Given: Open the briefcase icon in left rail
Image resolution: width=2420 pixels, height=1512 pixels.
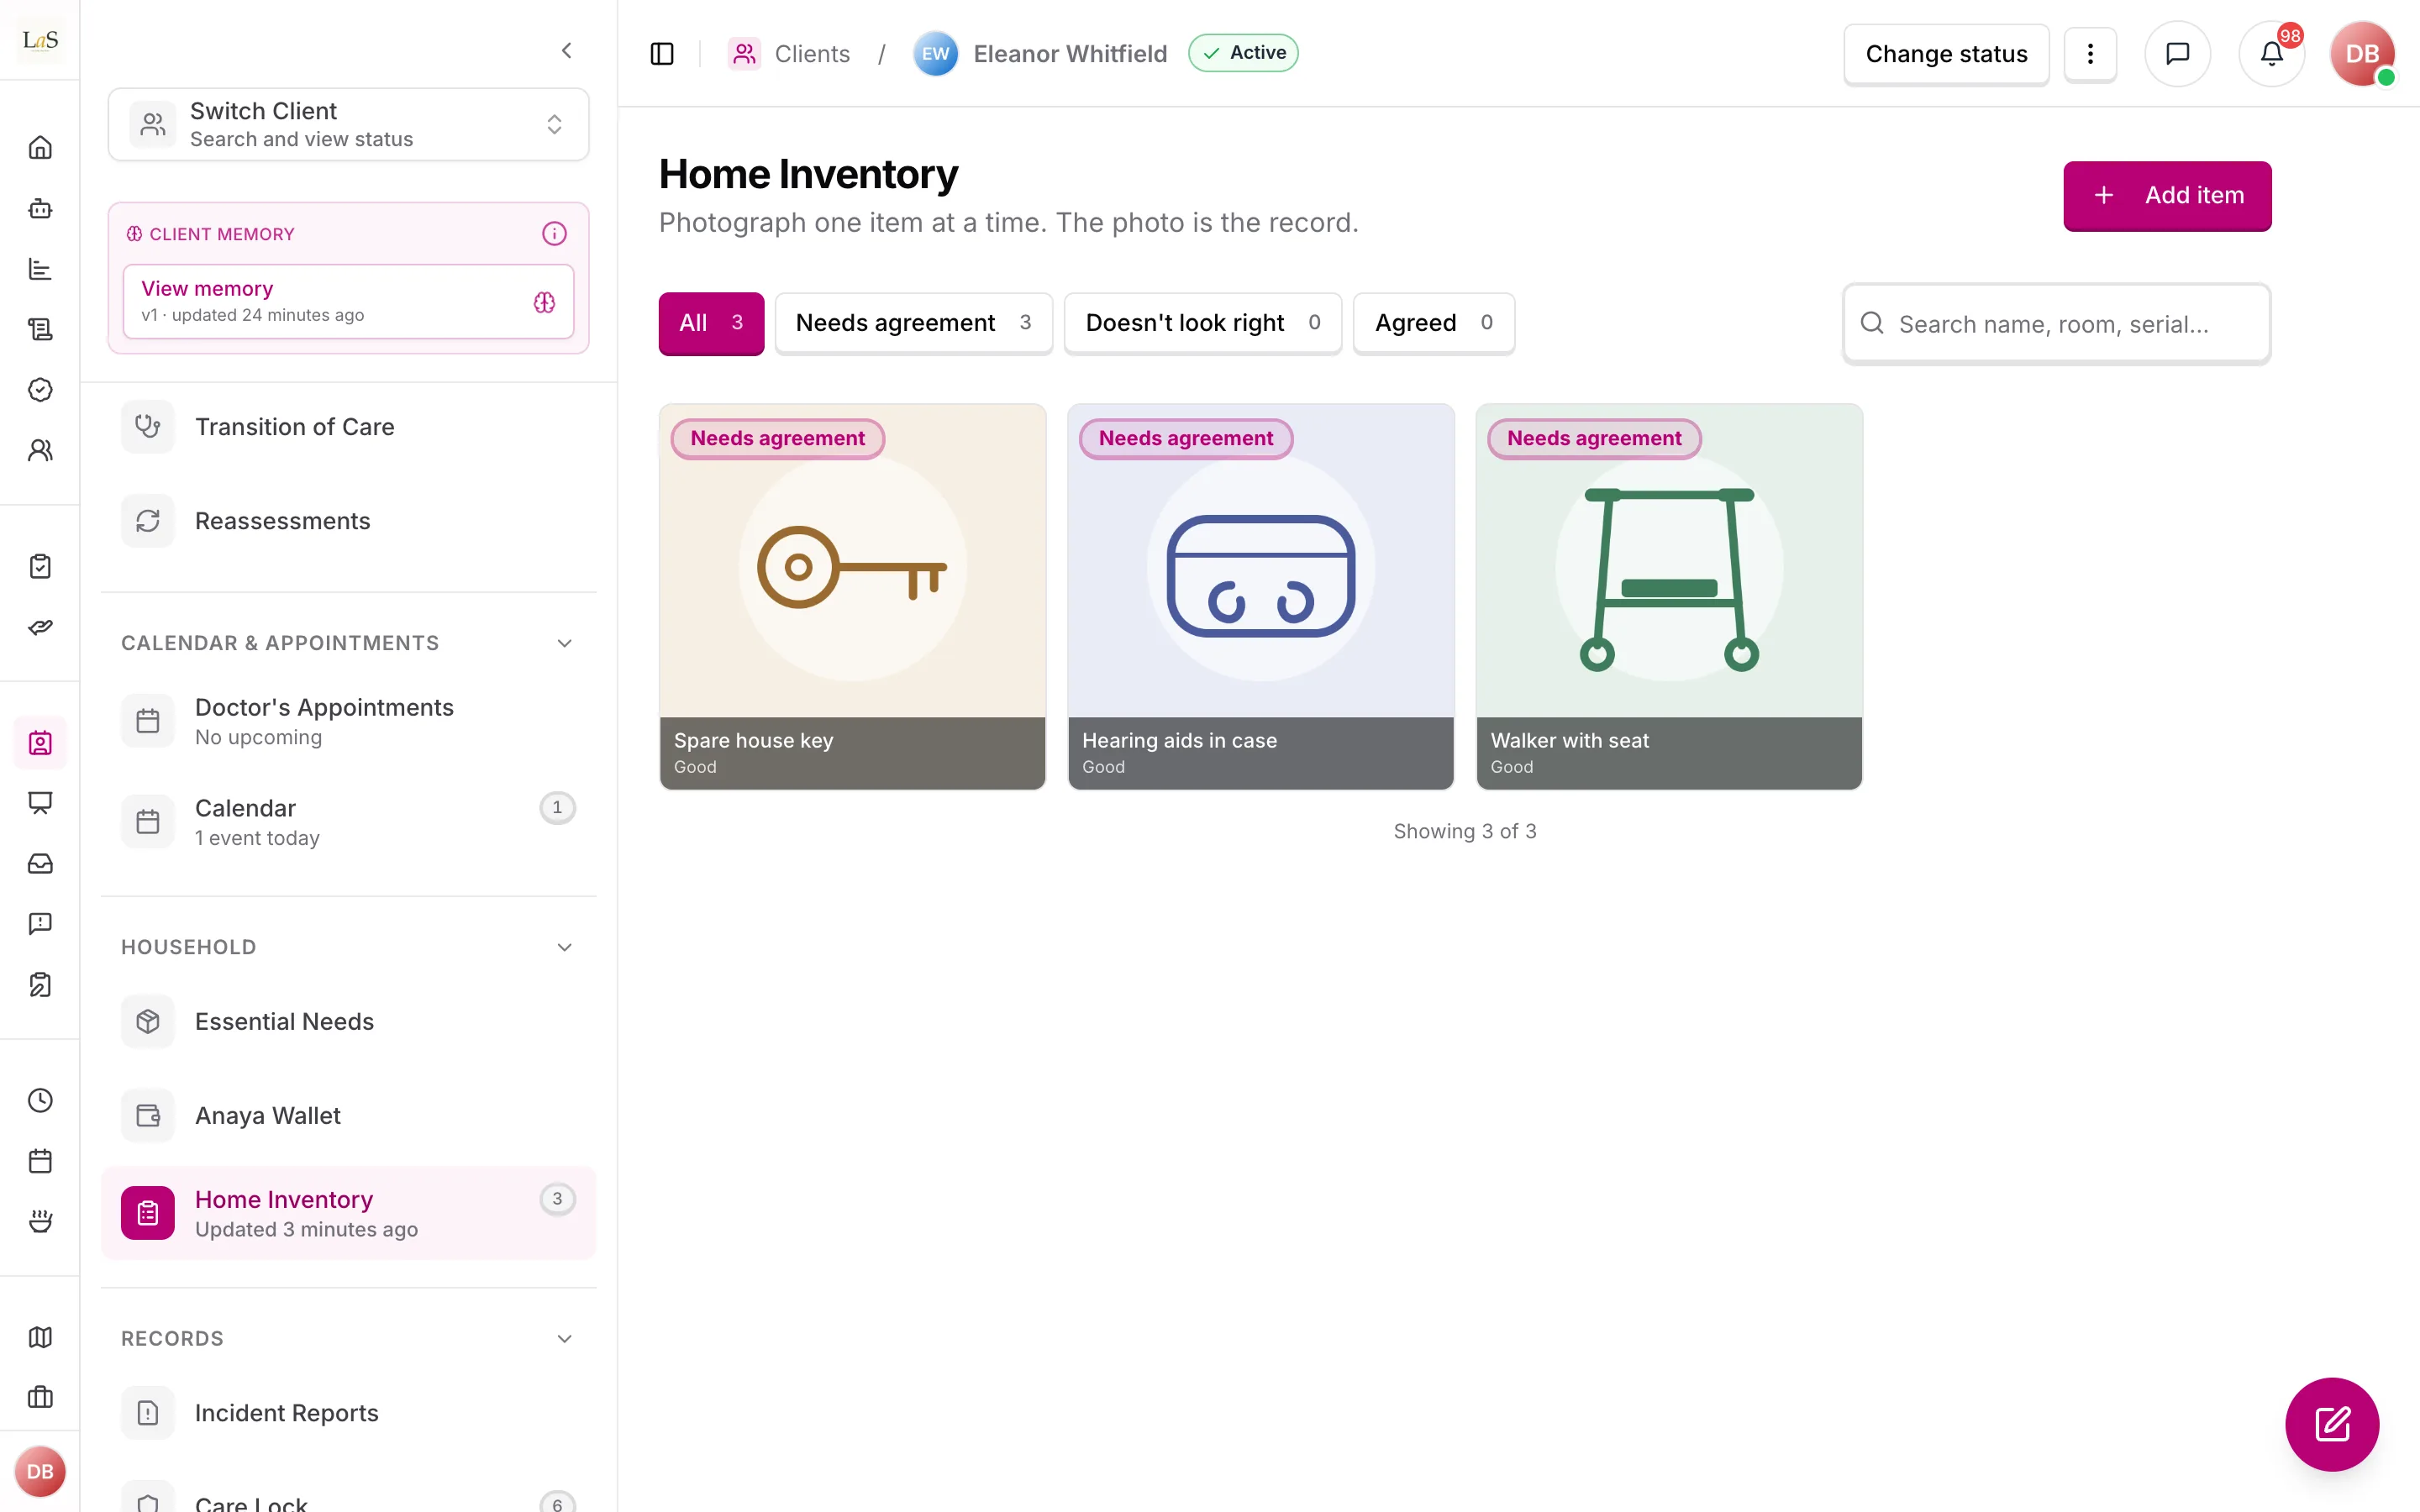Looking at the screenshot, I should tap(40, 1397).
